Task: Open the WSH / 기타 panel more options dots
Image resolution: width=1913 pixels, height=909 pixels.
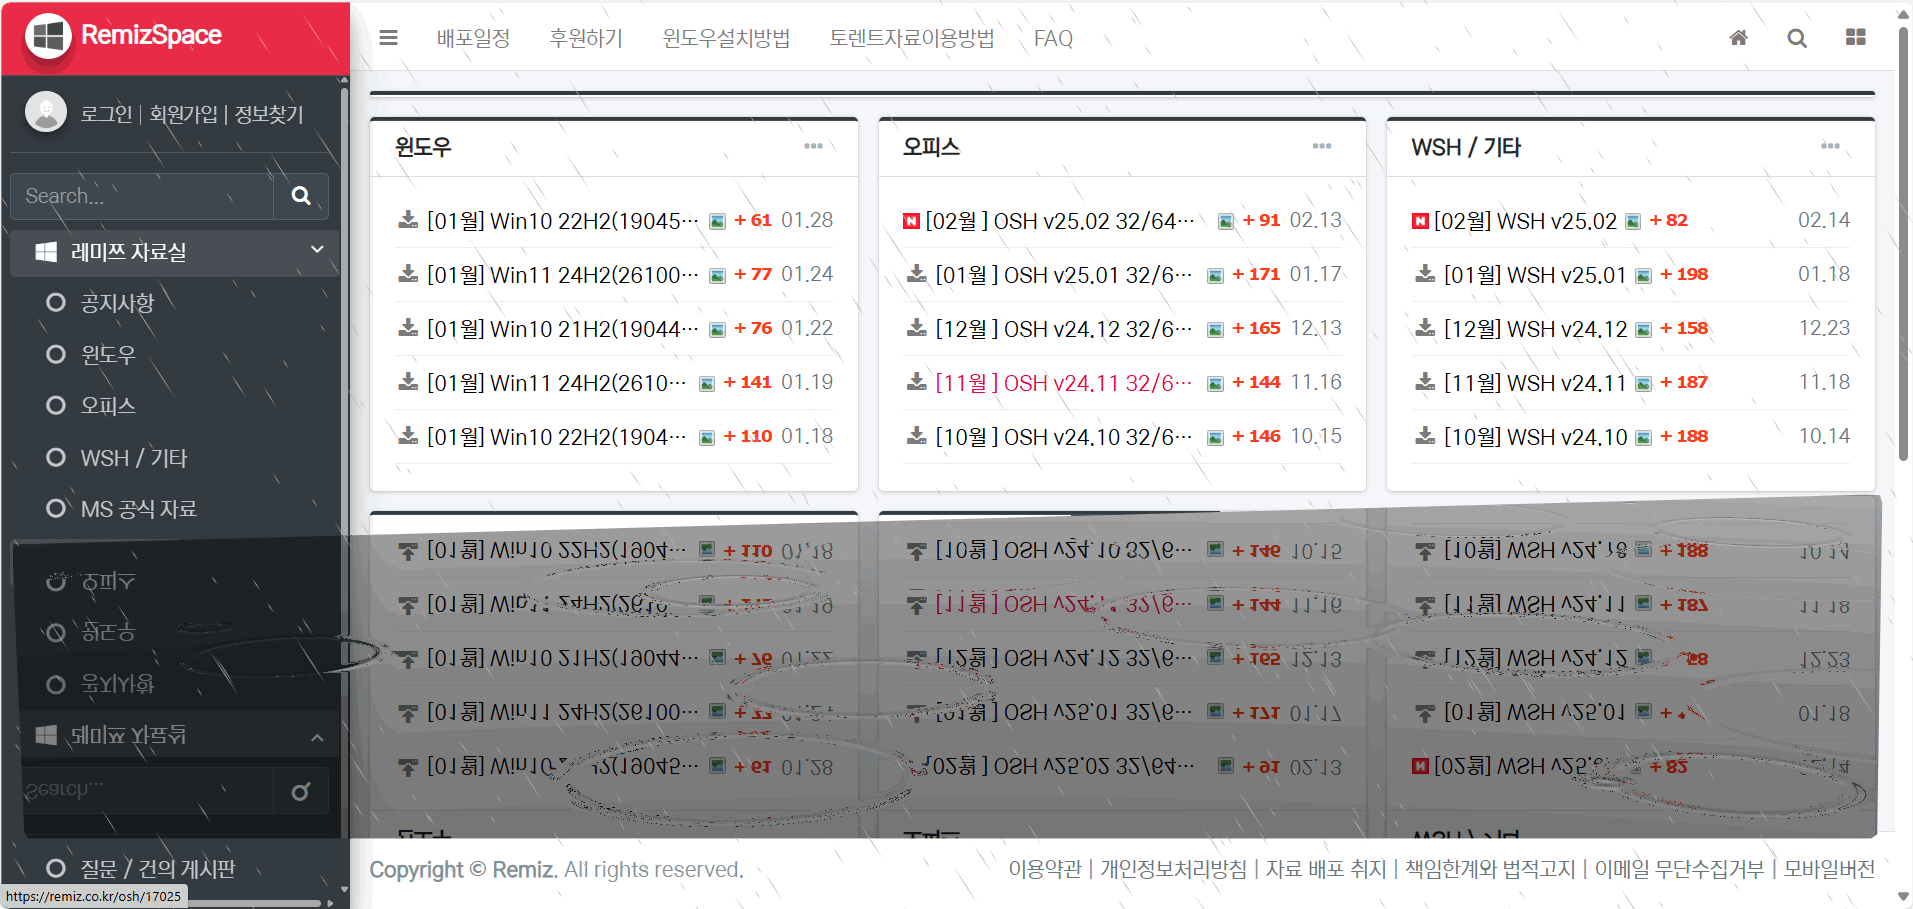Action: [1831, 146]
